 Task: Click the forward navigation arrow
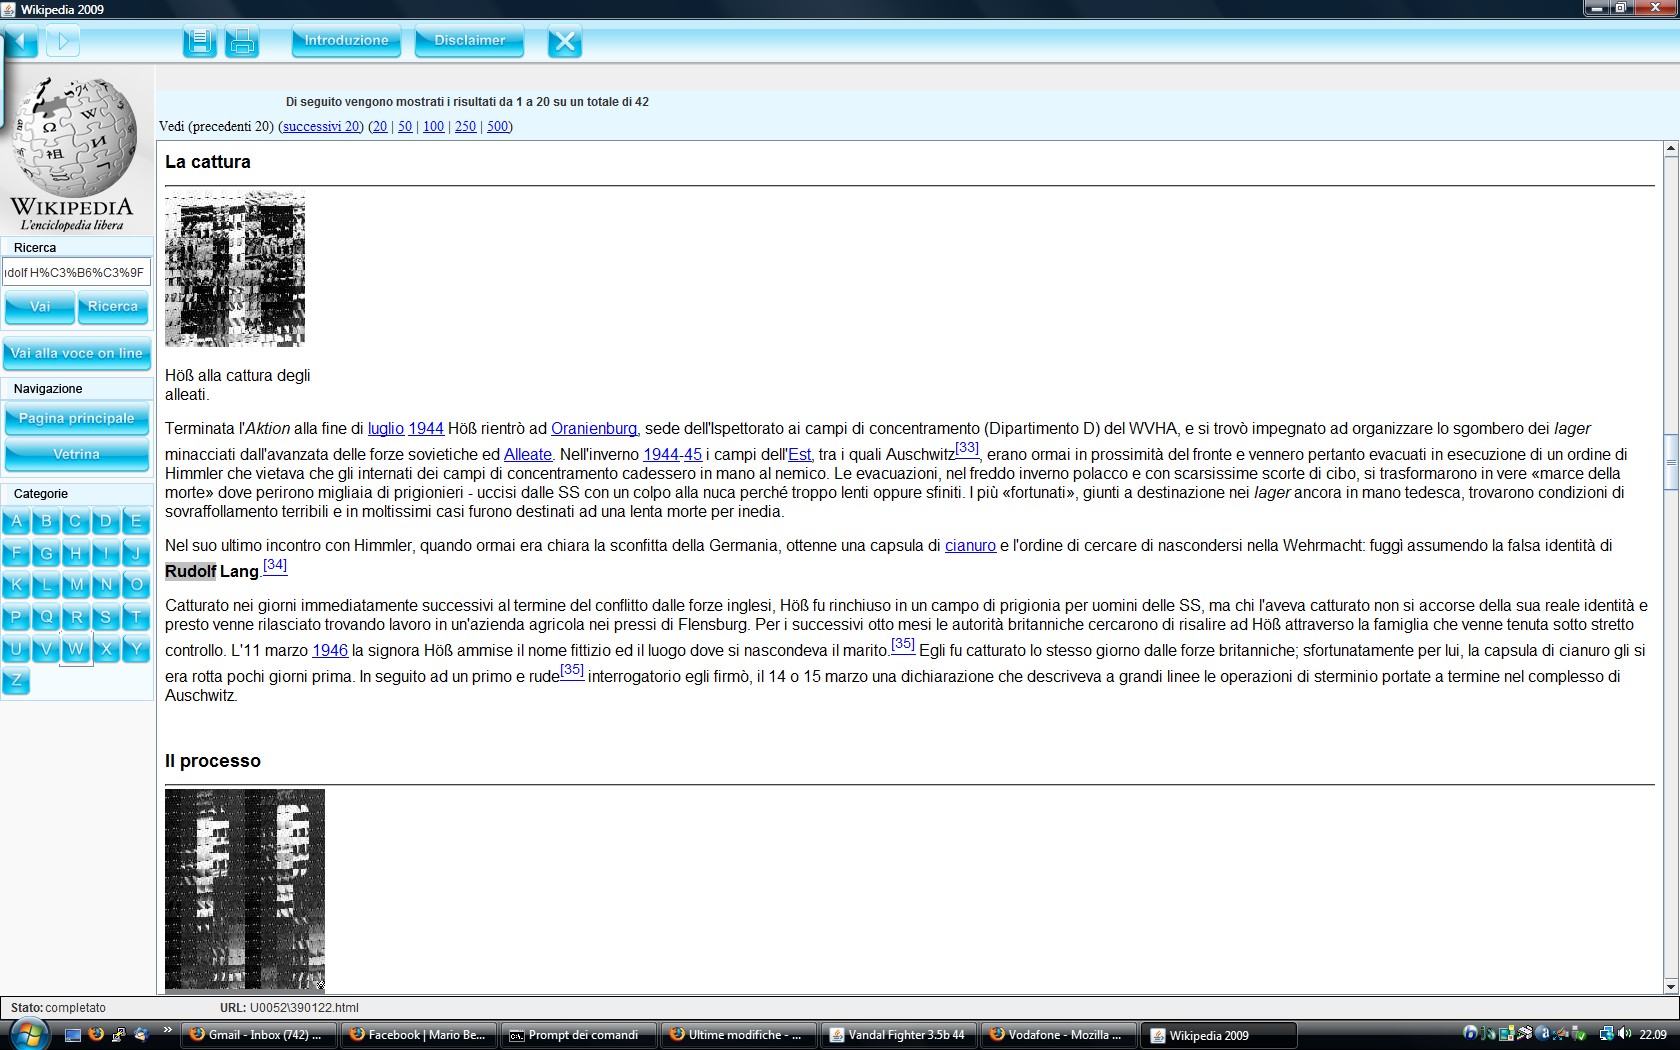(62, 41)
